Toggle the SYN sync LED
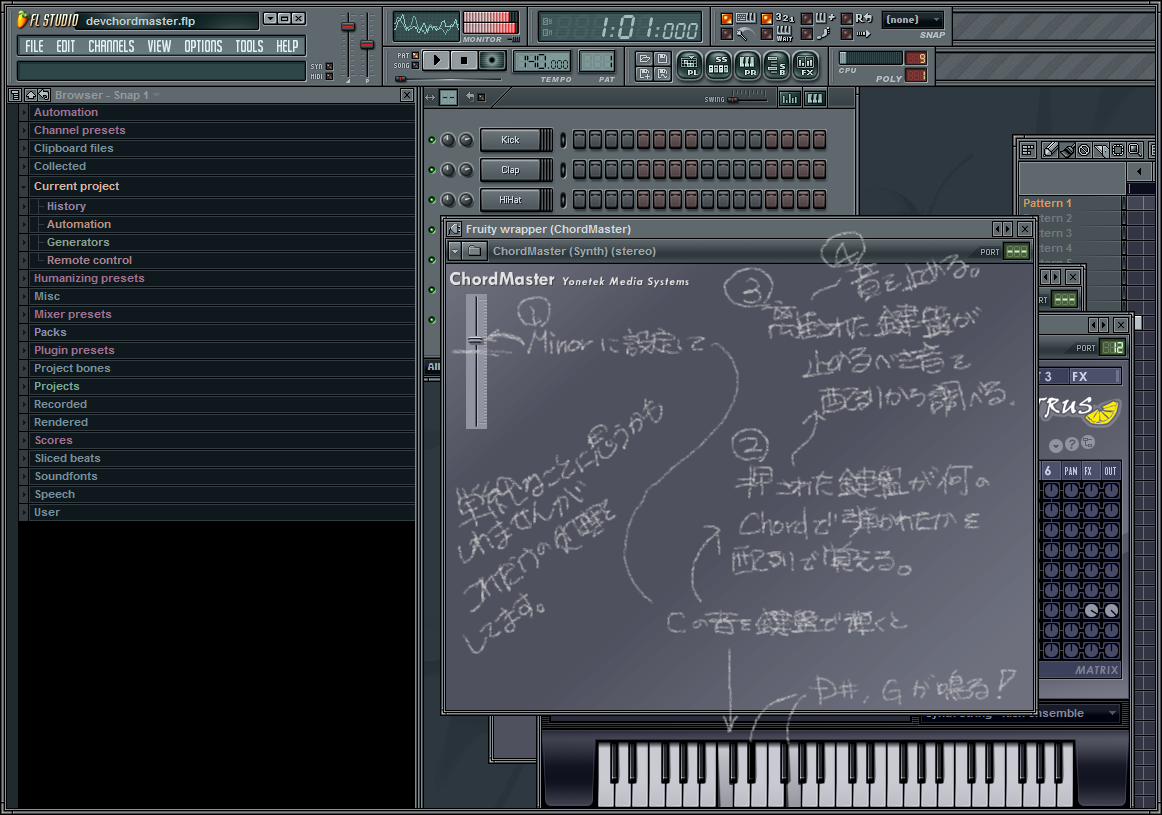 pos(329,66)
